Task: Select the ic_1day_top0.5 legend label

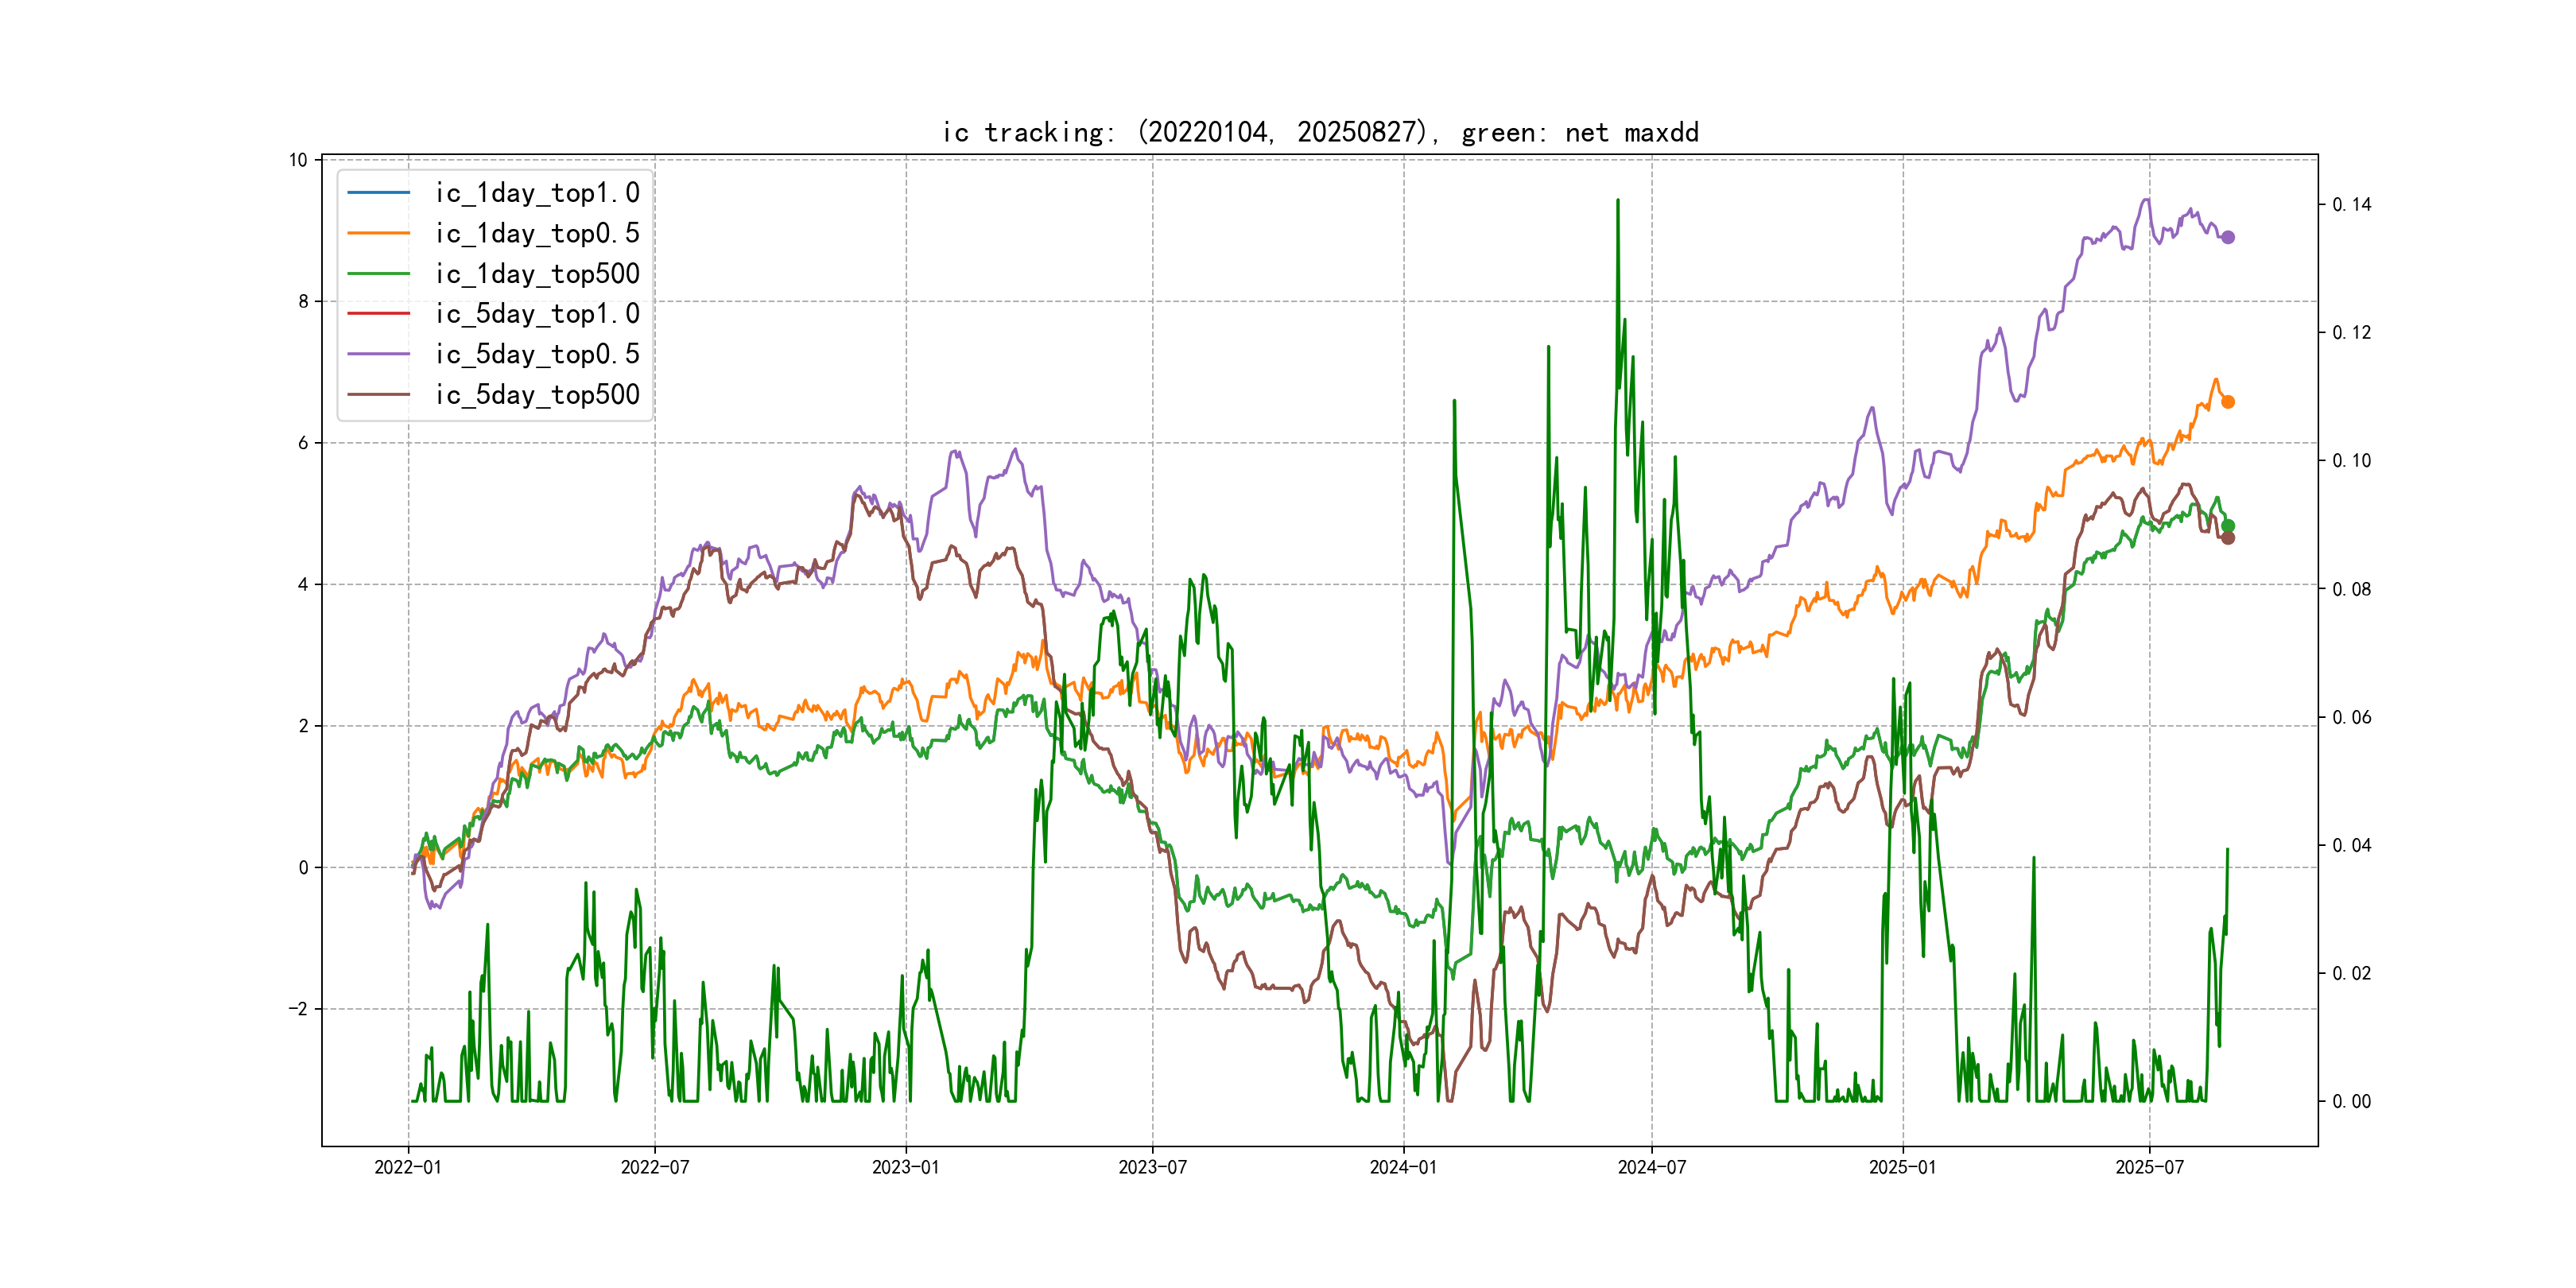Action: [537, 233]
